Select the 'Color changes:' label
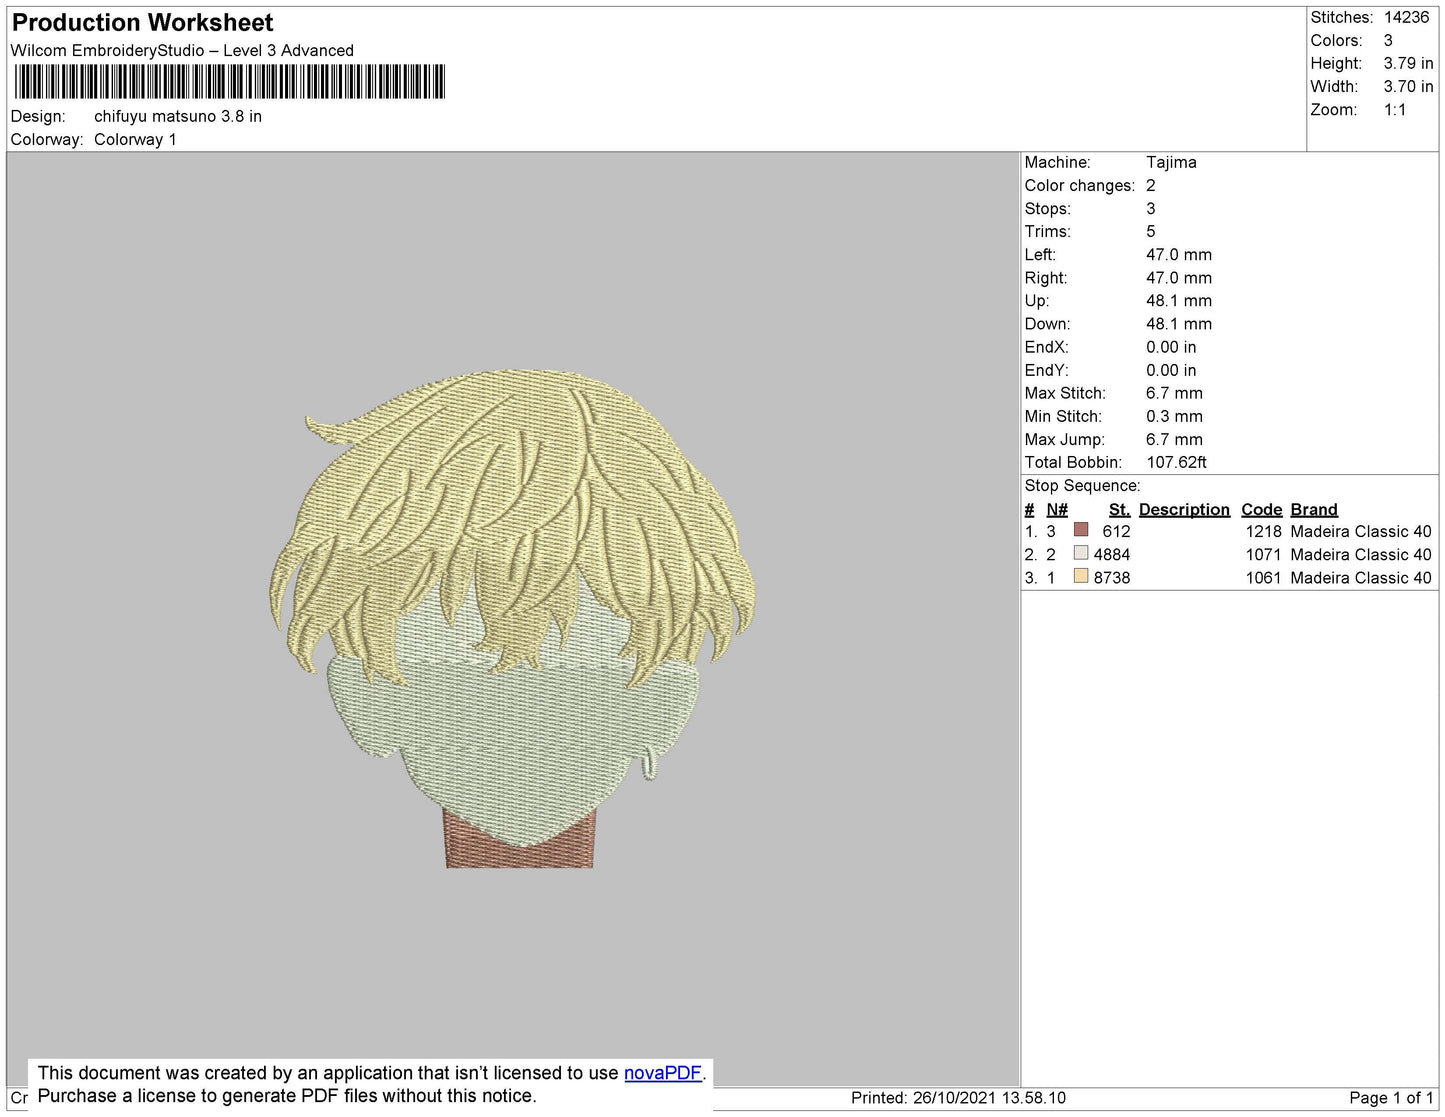Screen dimensions: 1445x1117 pos(1079,186)
